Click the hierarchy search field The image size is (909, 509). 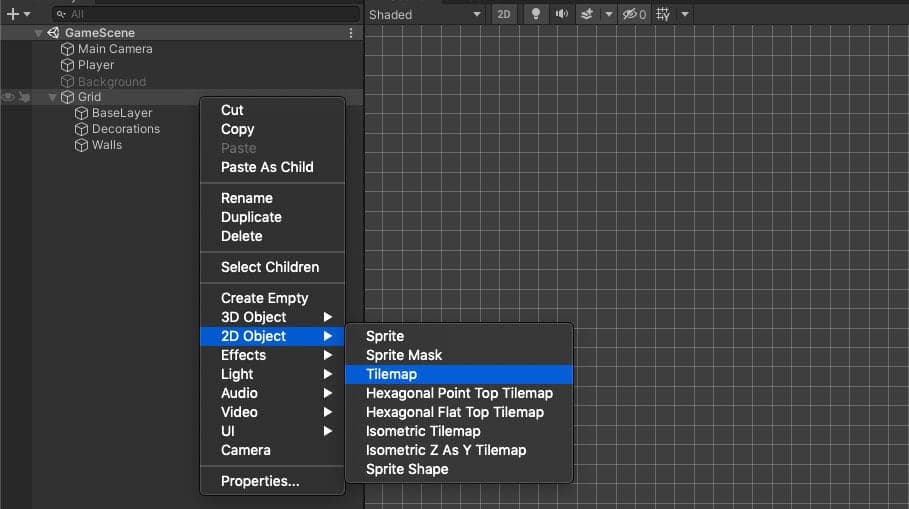tap(205, 14)
